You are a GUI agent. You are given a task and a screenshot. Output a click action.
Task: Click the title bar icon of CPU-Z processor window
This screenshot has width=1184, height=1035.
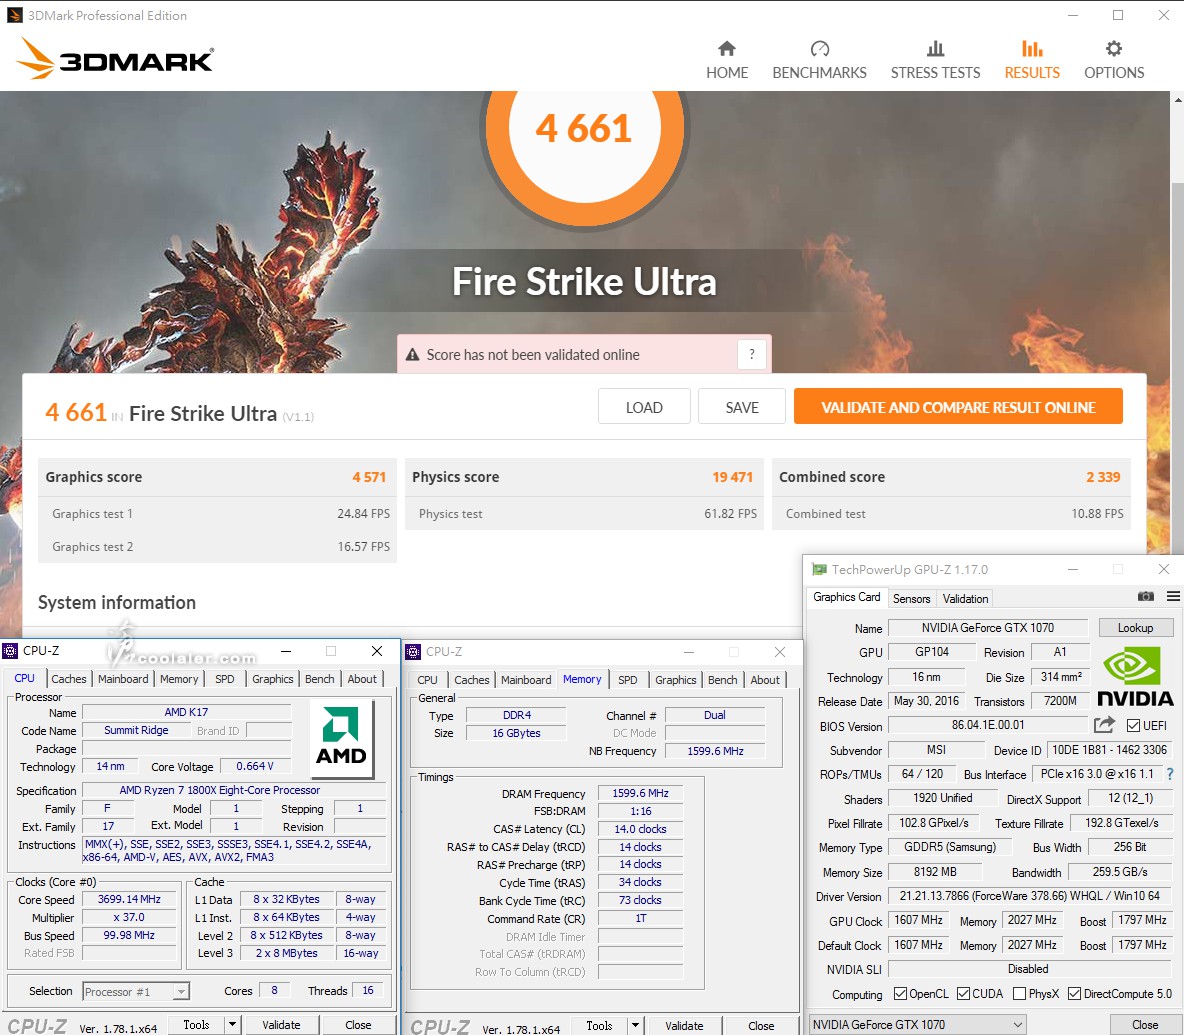pyautogui.click(x=10, y=651)
